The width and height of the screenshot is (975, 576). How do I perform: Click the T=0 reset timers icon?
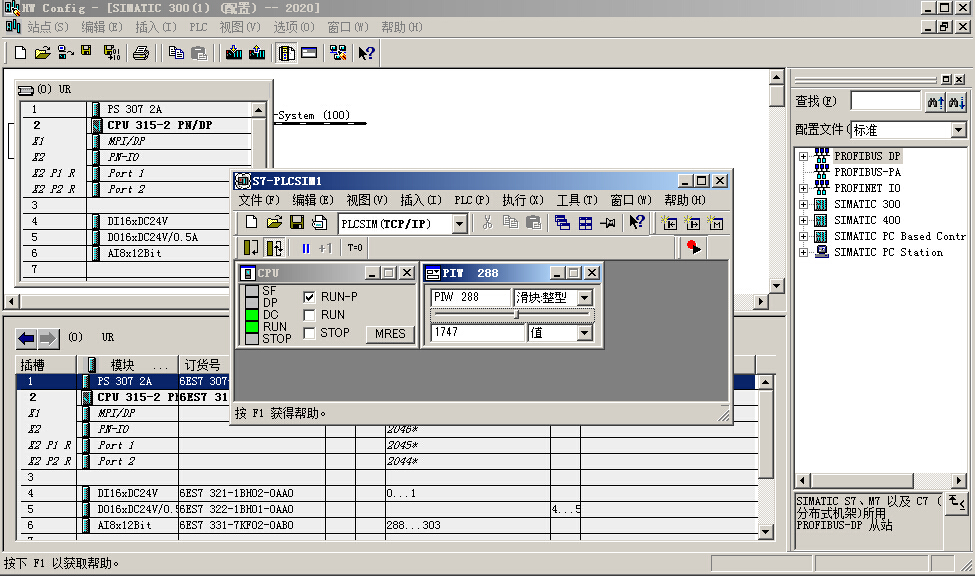[355, 248]
